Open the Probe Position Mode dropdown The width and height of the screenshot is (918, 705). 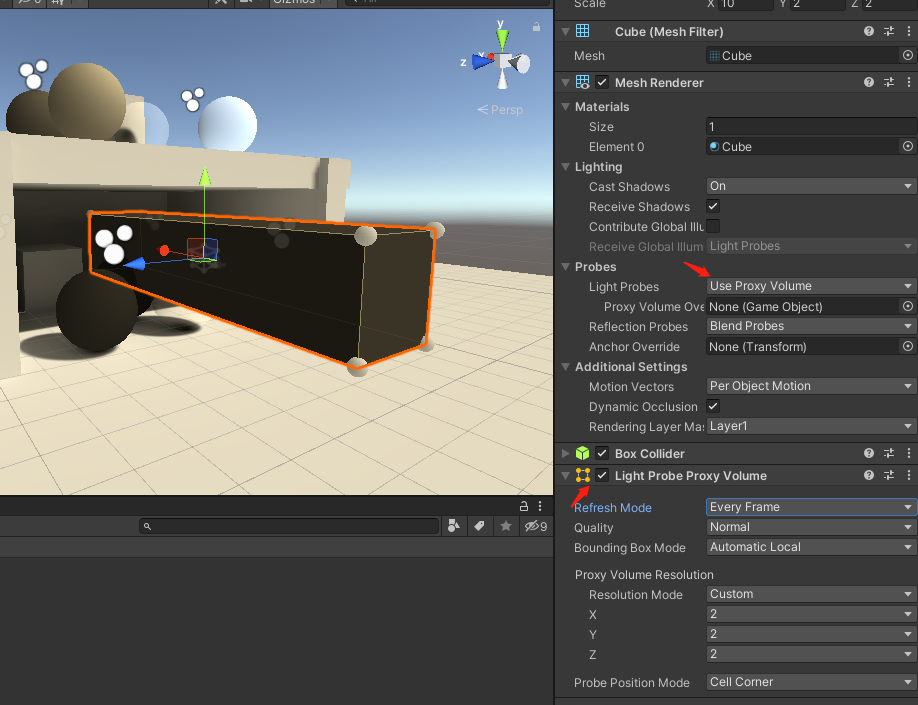point(810,682)
